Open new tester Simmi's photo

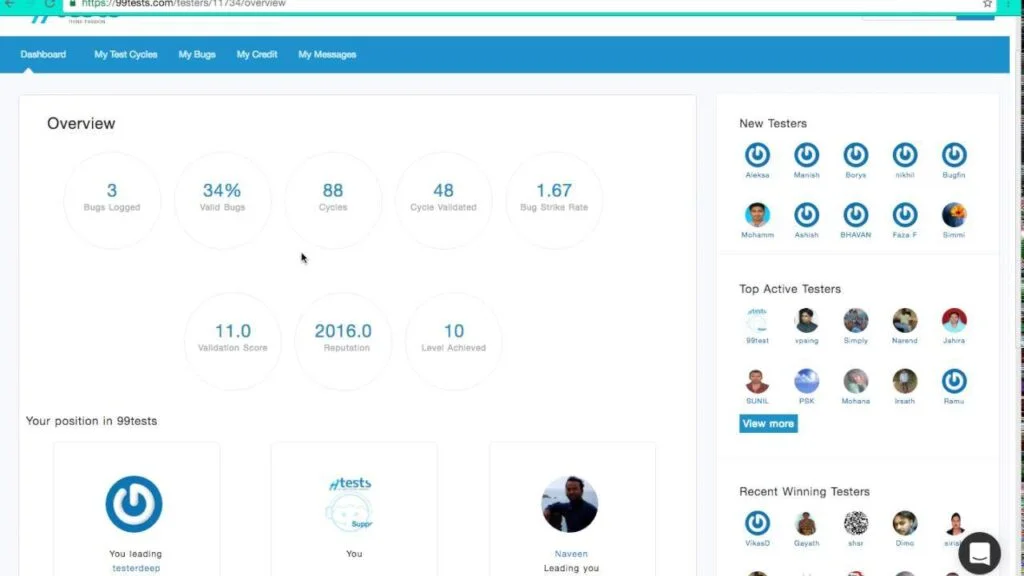(x=953, y=215)
